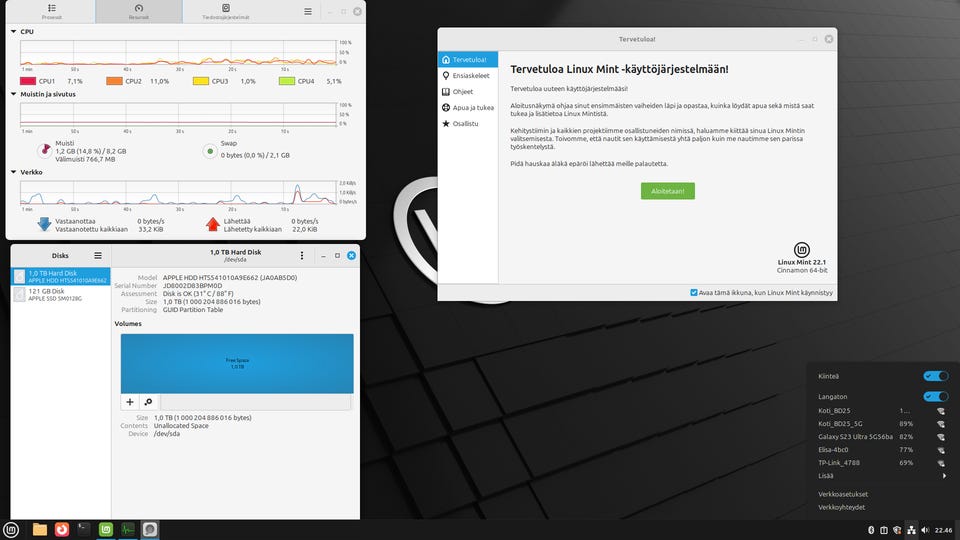The height and width of the screenshot is (540, 960).
Task: Connect to Koti_BD25 network
Action: pyautogui.click(x=883, y=411)
